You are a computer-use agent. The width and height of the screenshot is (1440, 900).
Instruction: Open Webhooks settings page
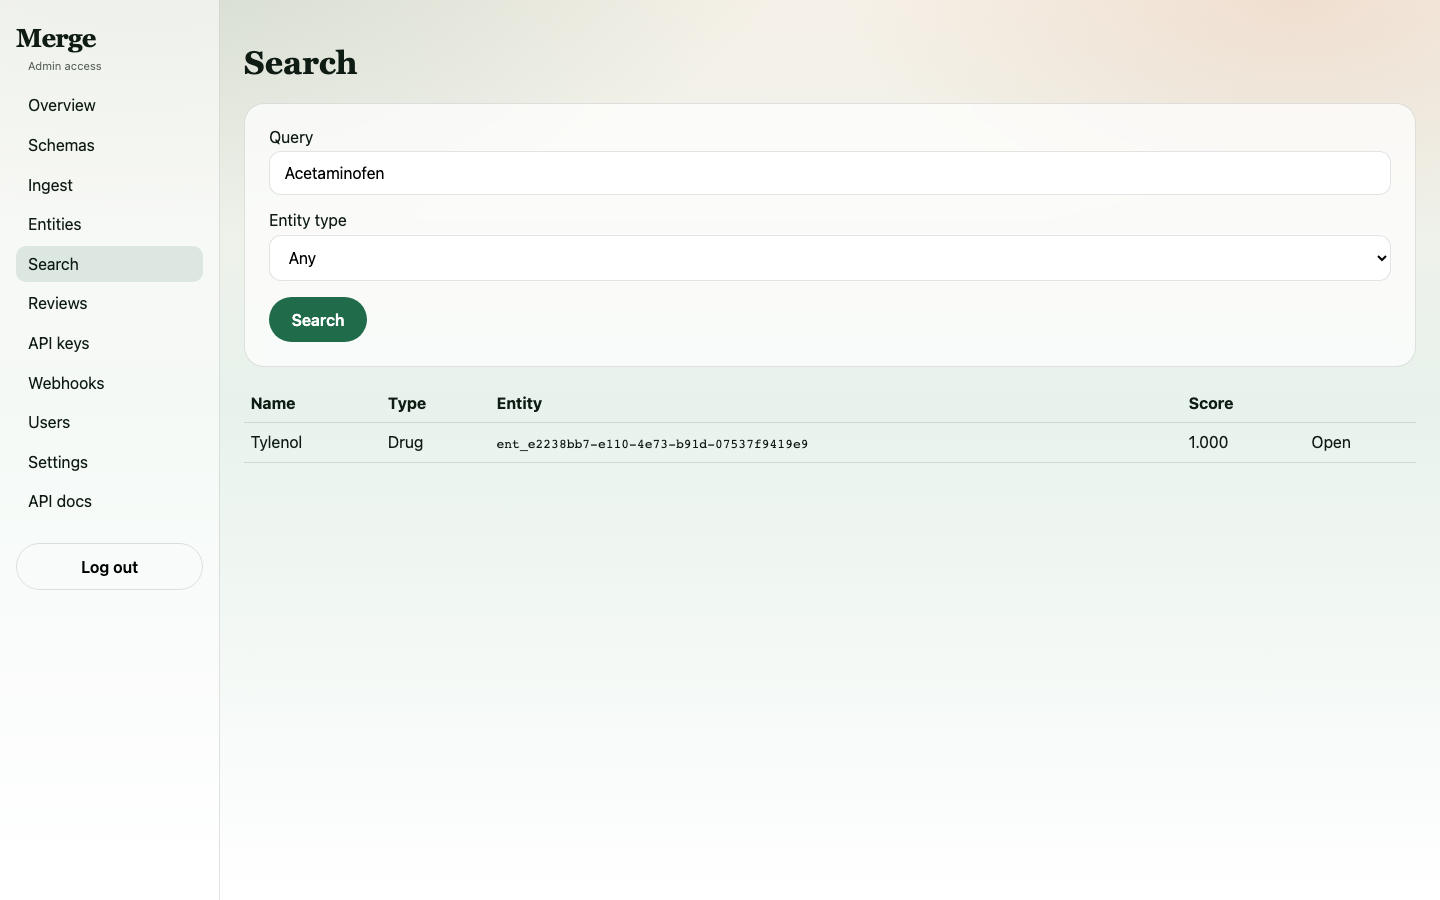[109, 383]
